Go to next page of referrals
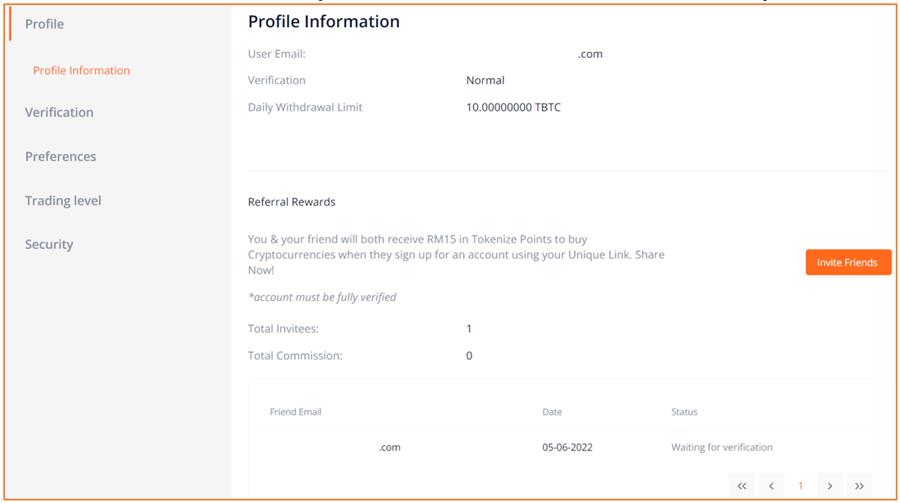This screenshot has width=900, height=503. (x=830, y=486)
